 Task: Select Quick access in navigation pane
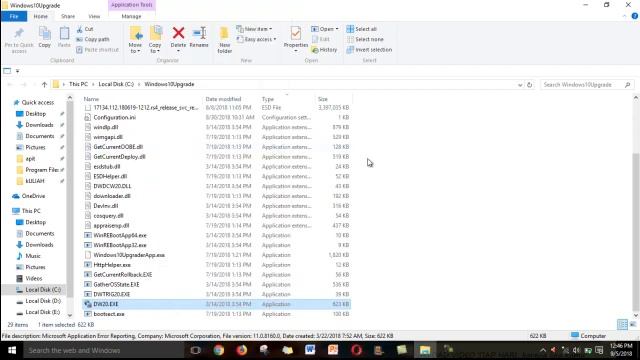coord(38,102)
